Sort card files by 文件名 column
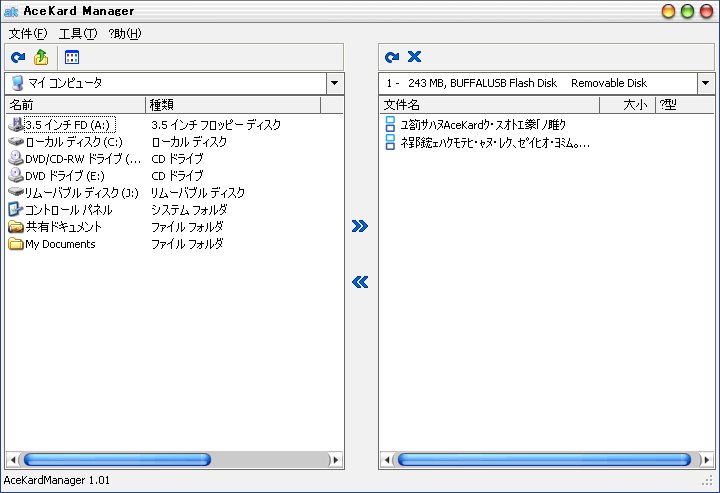 489,105
